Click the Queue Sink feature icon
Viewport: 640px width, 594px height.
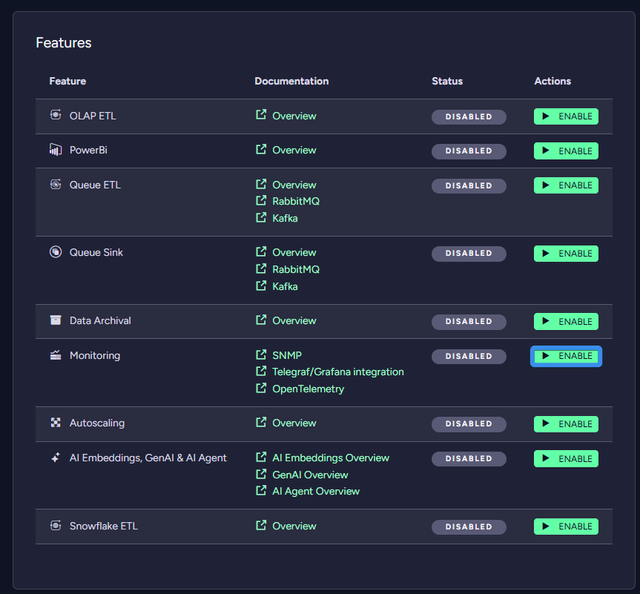point(56,252)
